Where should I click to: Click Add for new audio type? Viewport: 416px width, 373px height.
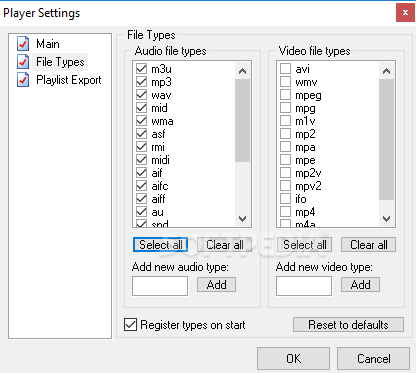[216, 285]
